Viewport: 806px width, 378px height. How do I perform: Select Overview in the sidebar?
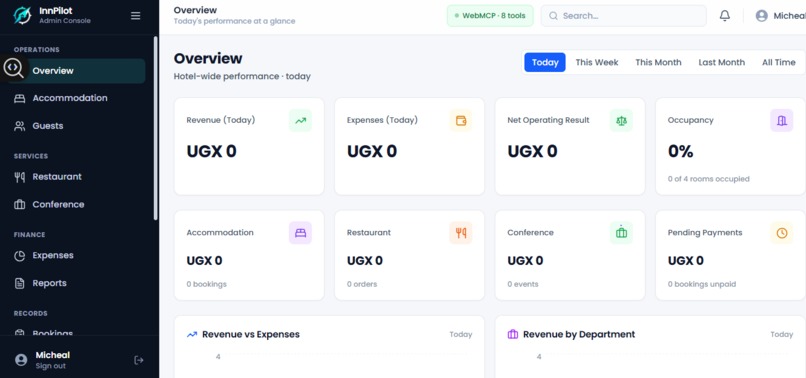coord(76,71)
